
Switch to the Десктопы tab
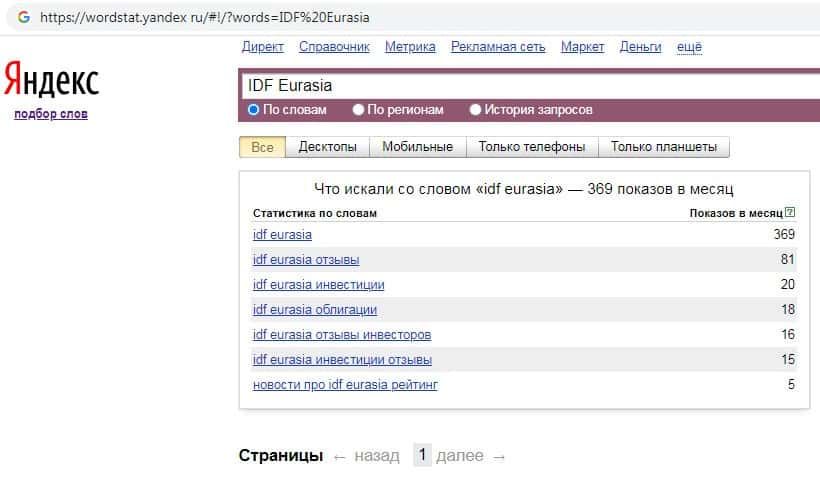327,147
